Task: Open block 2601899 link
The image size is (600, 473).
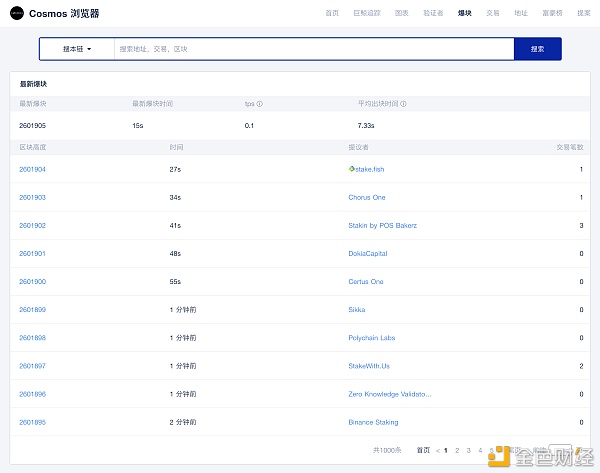Action: (33, 310)
